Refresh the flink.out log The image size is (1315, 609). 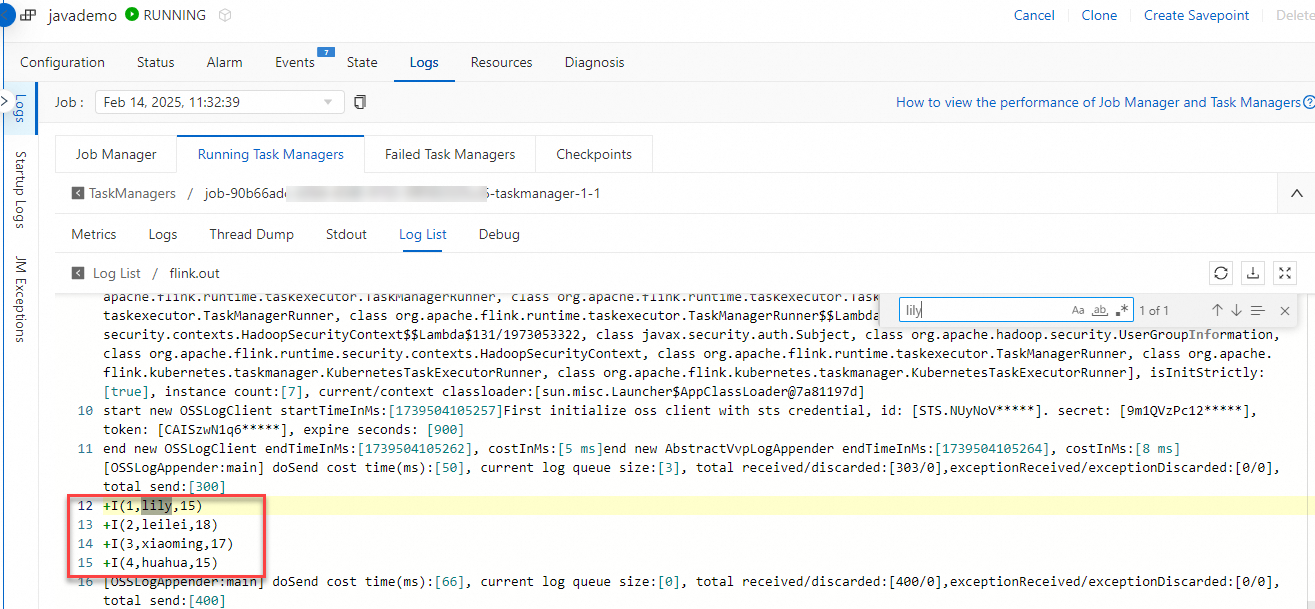click(1221, 273)
